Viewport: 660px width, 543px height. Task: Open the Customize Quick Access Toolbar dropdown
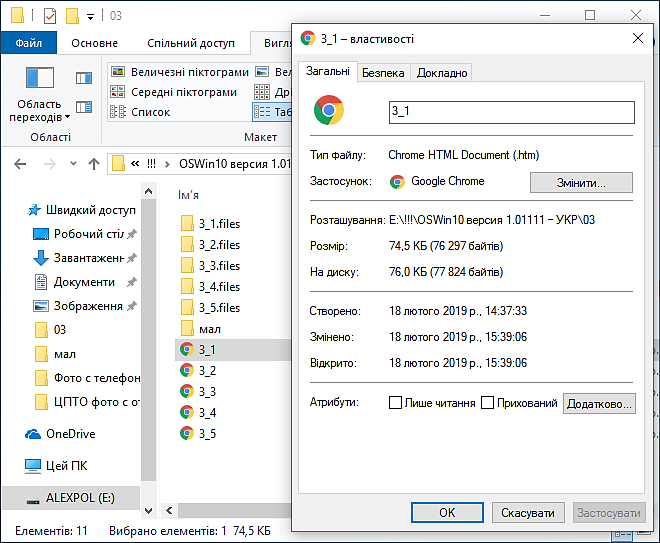pos(90,17)
